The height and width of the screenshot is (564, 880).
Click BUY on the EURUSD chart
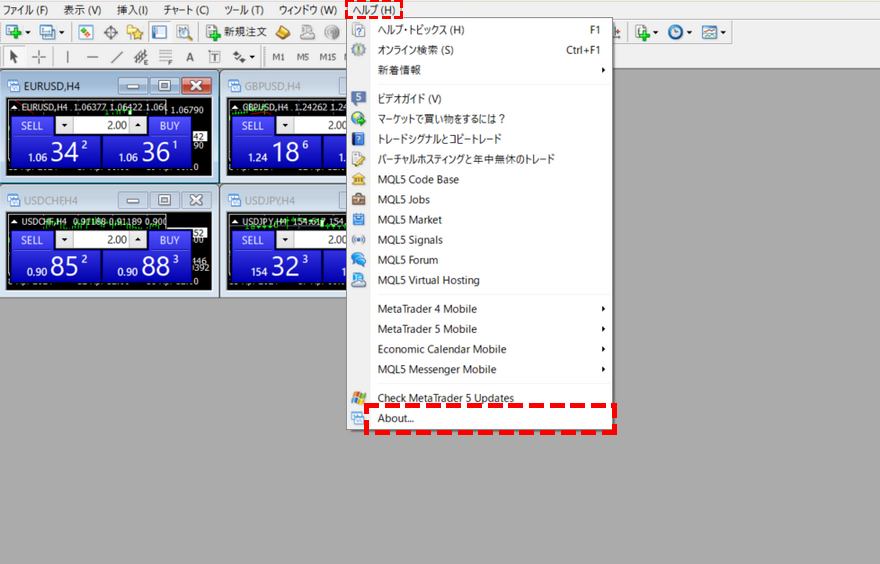[169, 126]
